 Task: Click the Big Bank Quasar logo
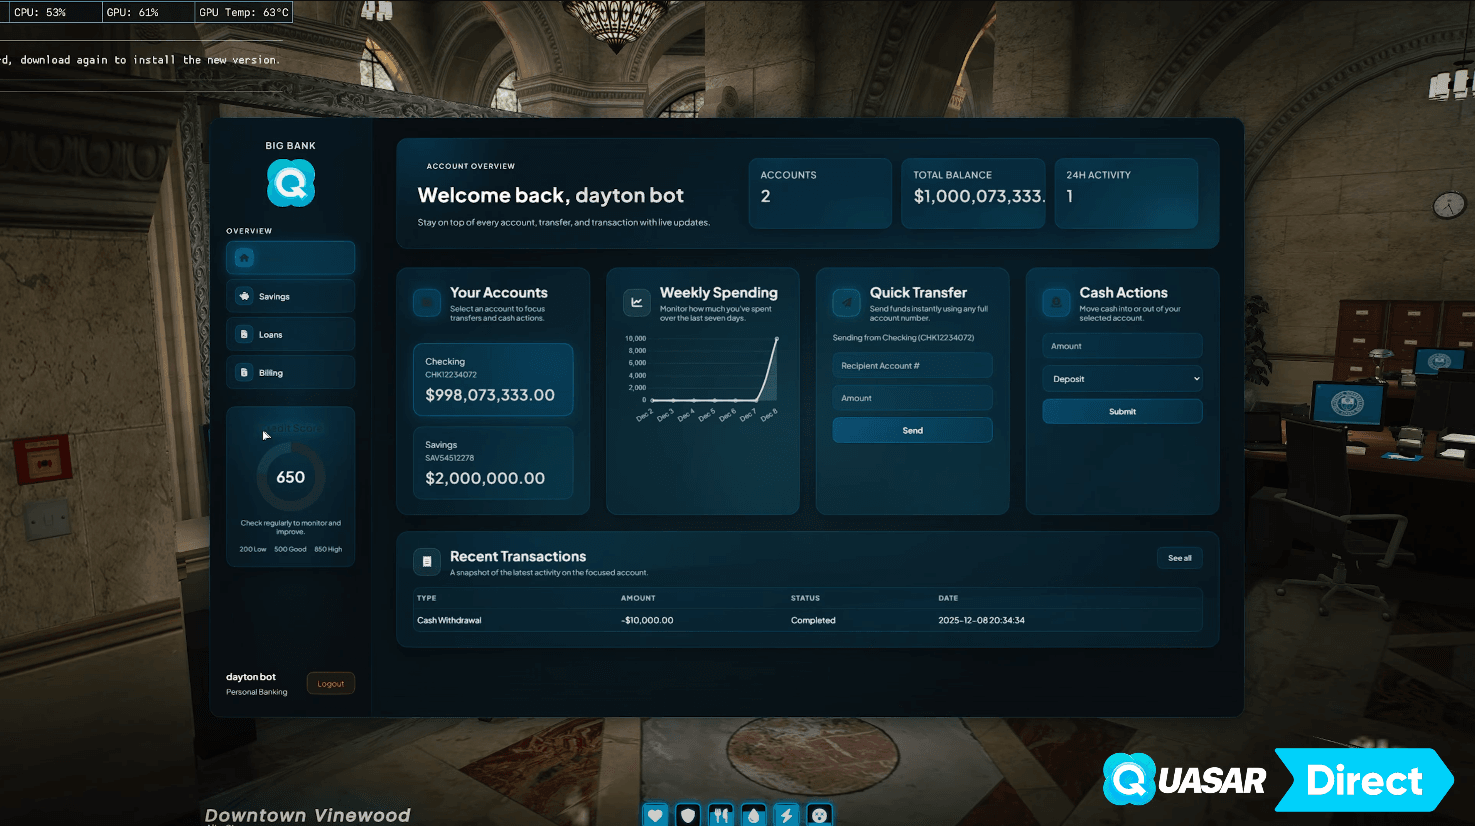(x=290, y=182)
